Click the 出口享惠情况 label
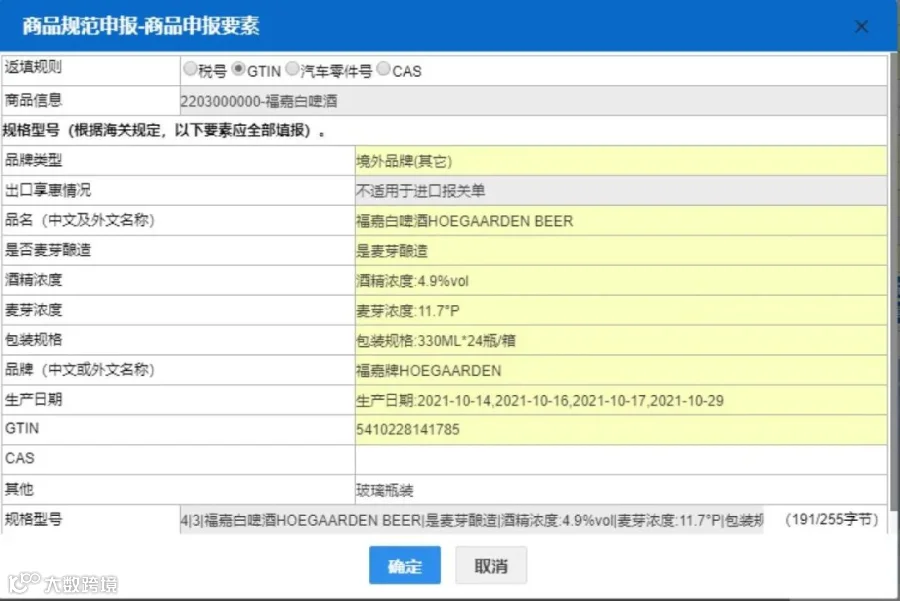 [48, 190]
